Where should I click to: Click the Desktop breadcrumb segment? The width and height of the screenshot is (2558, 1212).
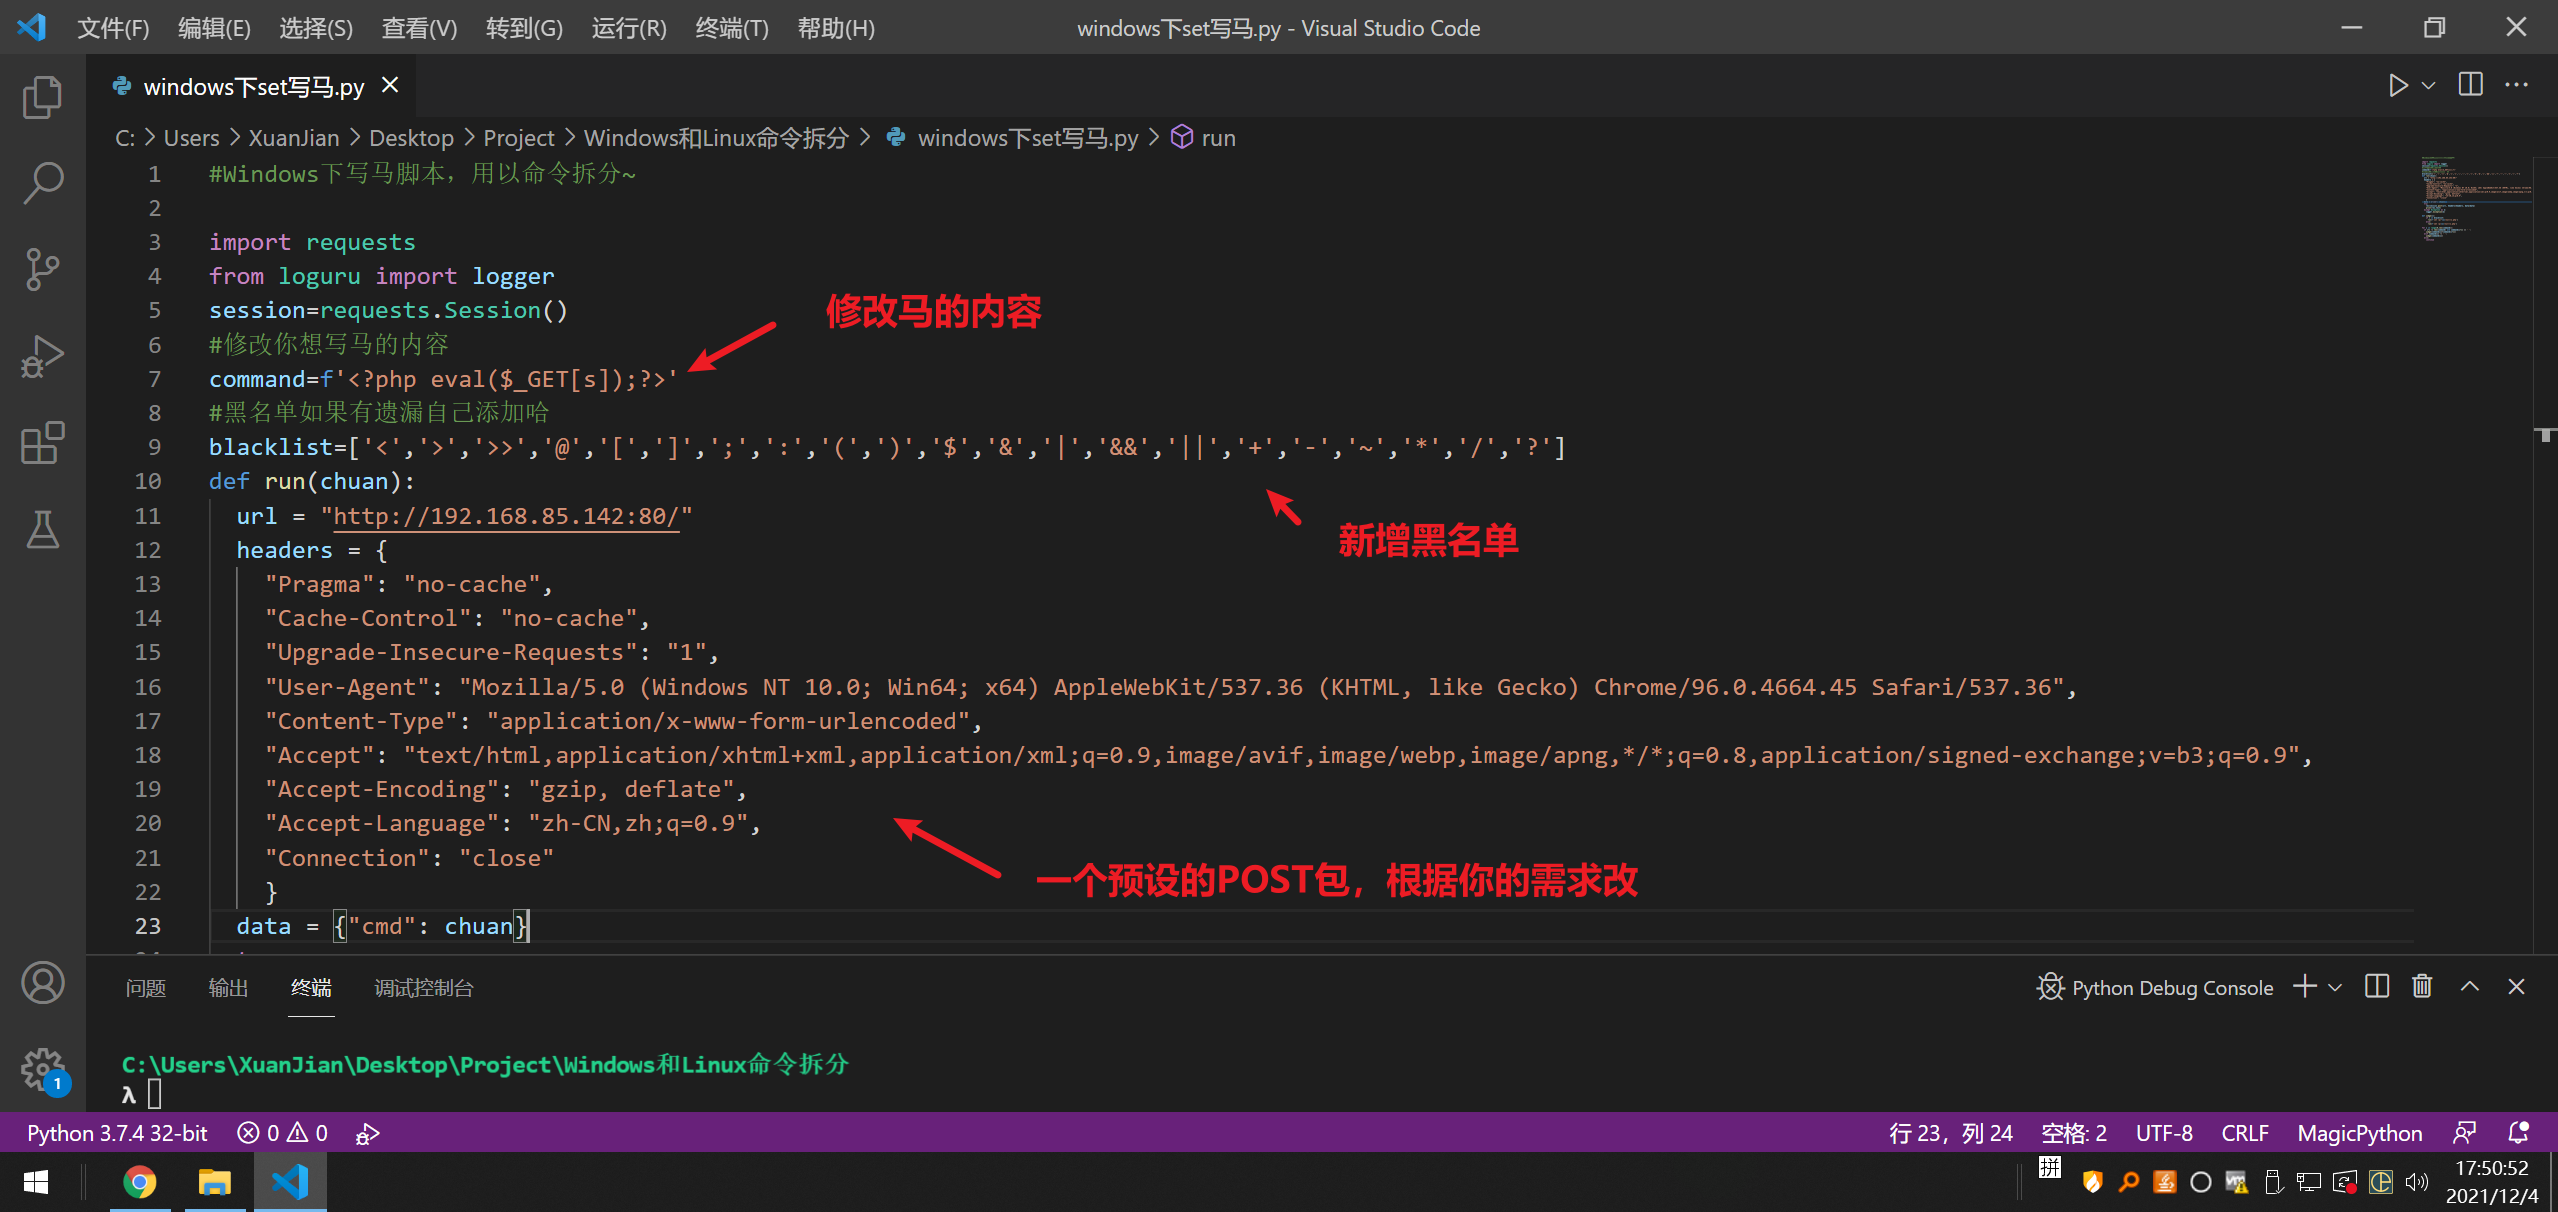411,138
